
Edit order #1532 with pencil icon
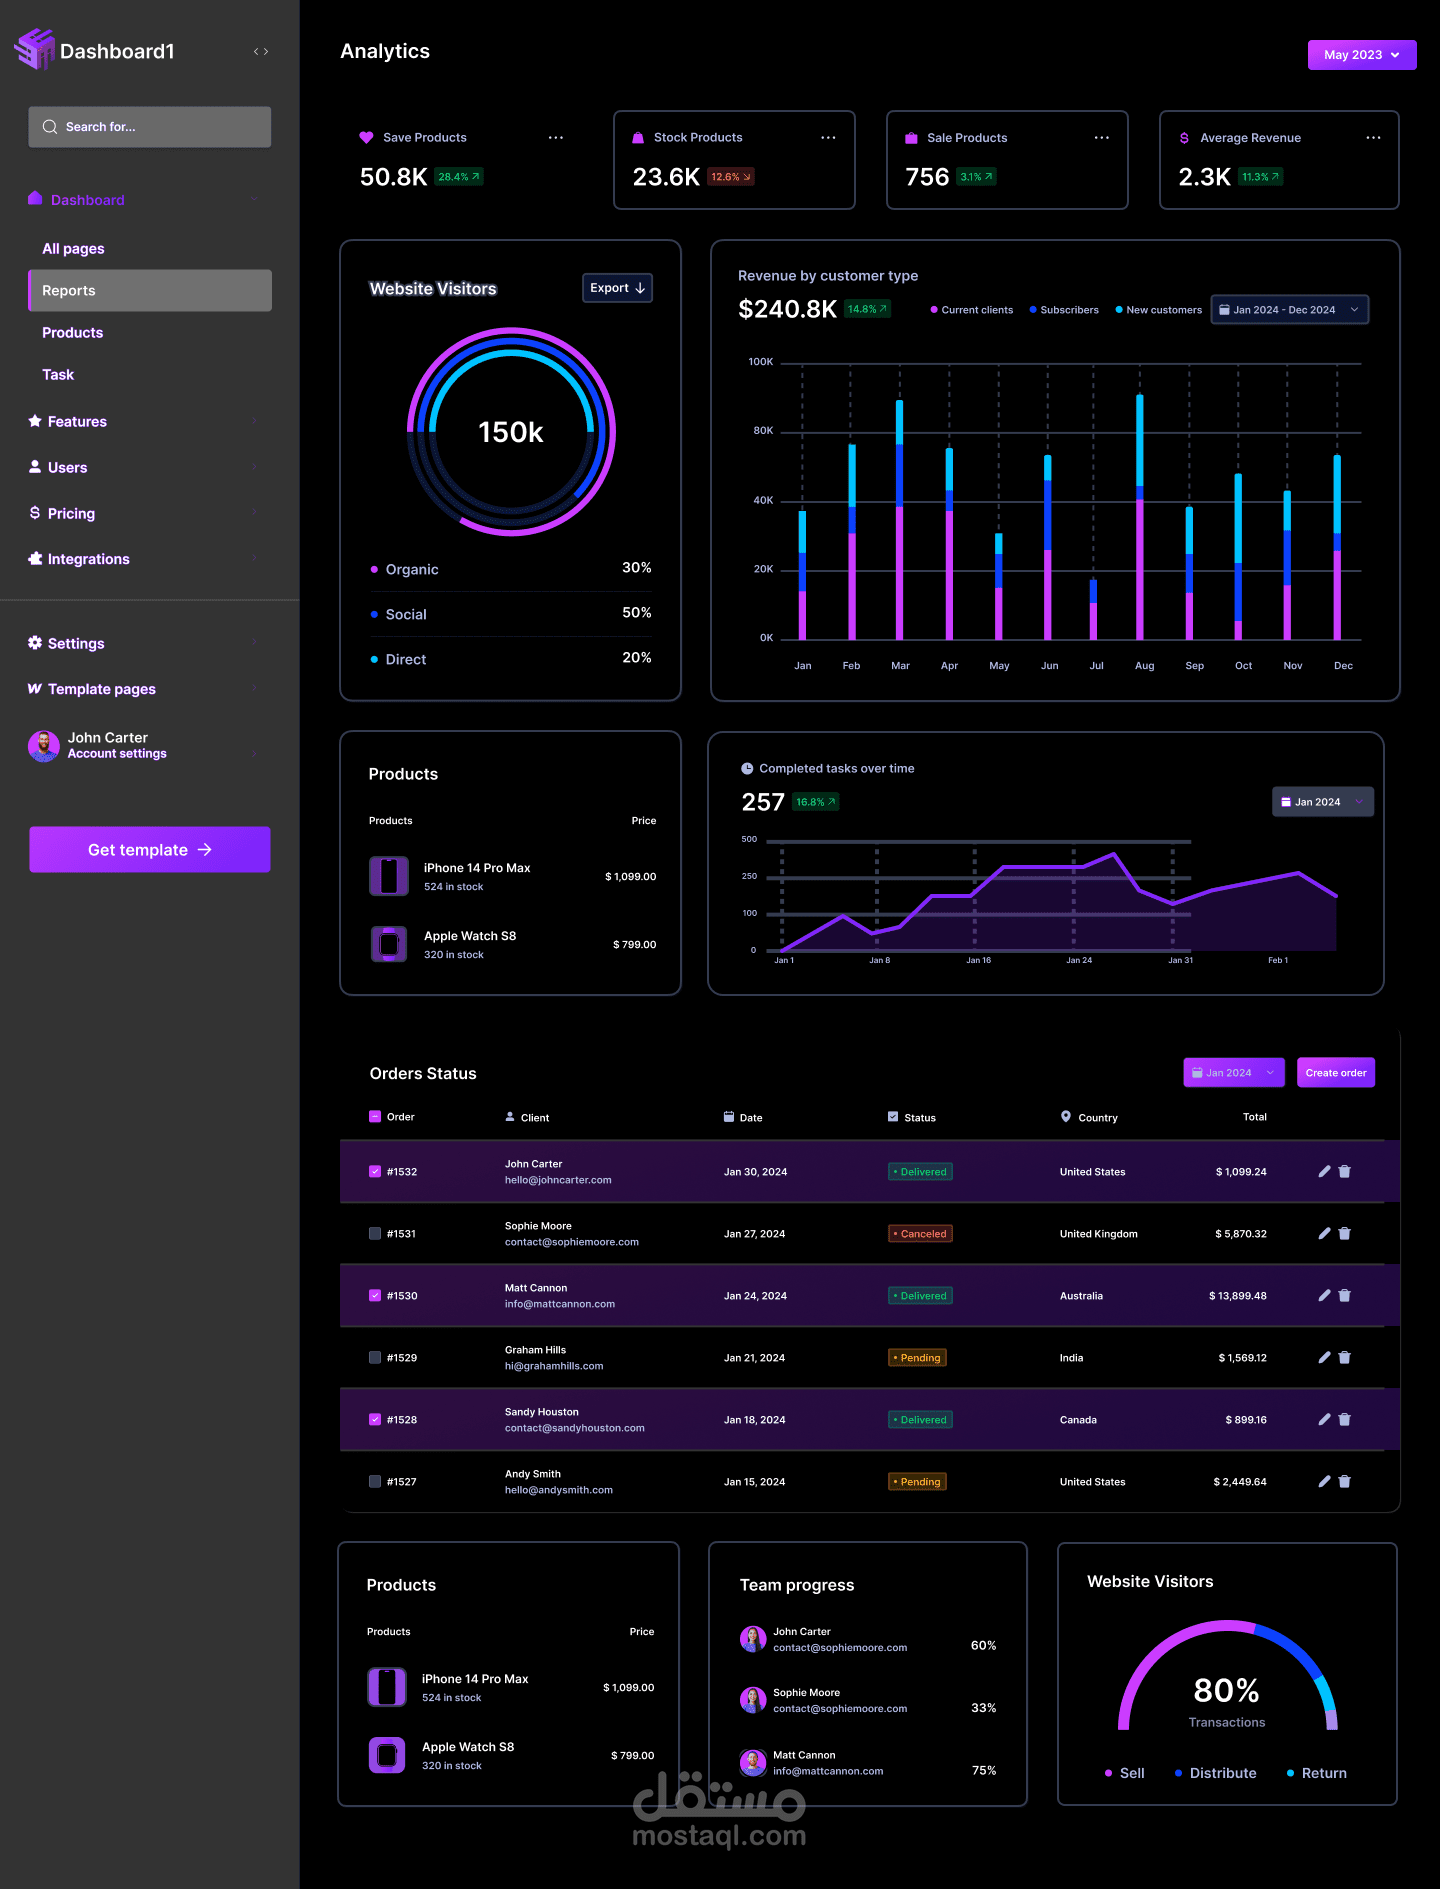pyautogui.click(x=1324, y=1171)
